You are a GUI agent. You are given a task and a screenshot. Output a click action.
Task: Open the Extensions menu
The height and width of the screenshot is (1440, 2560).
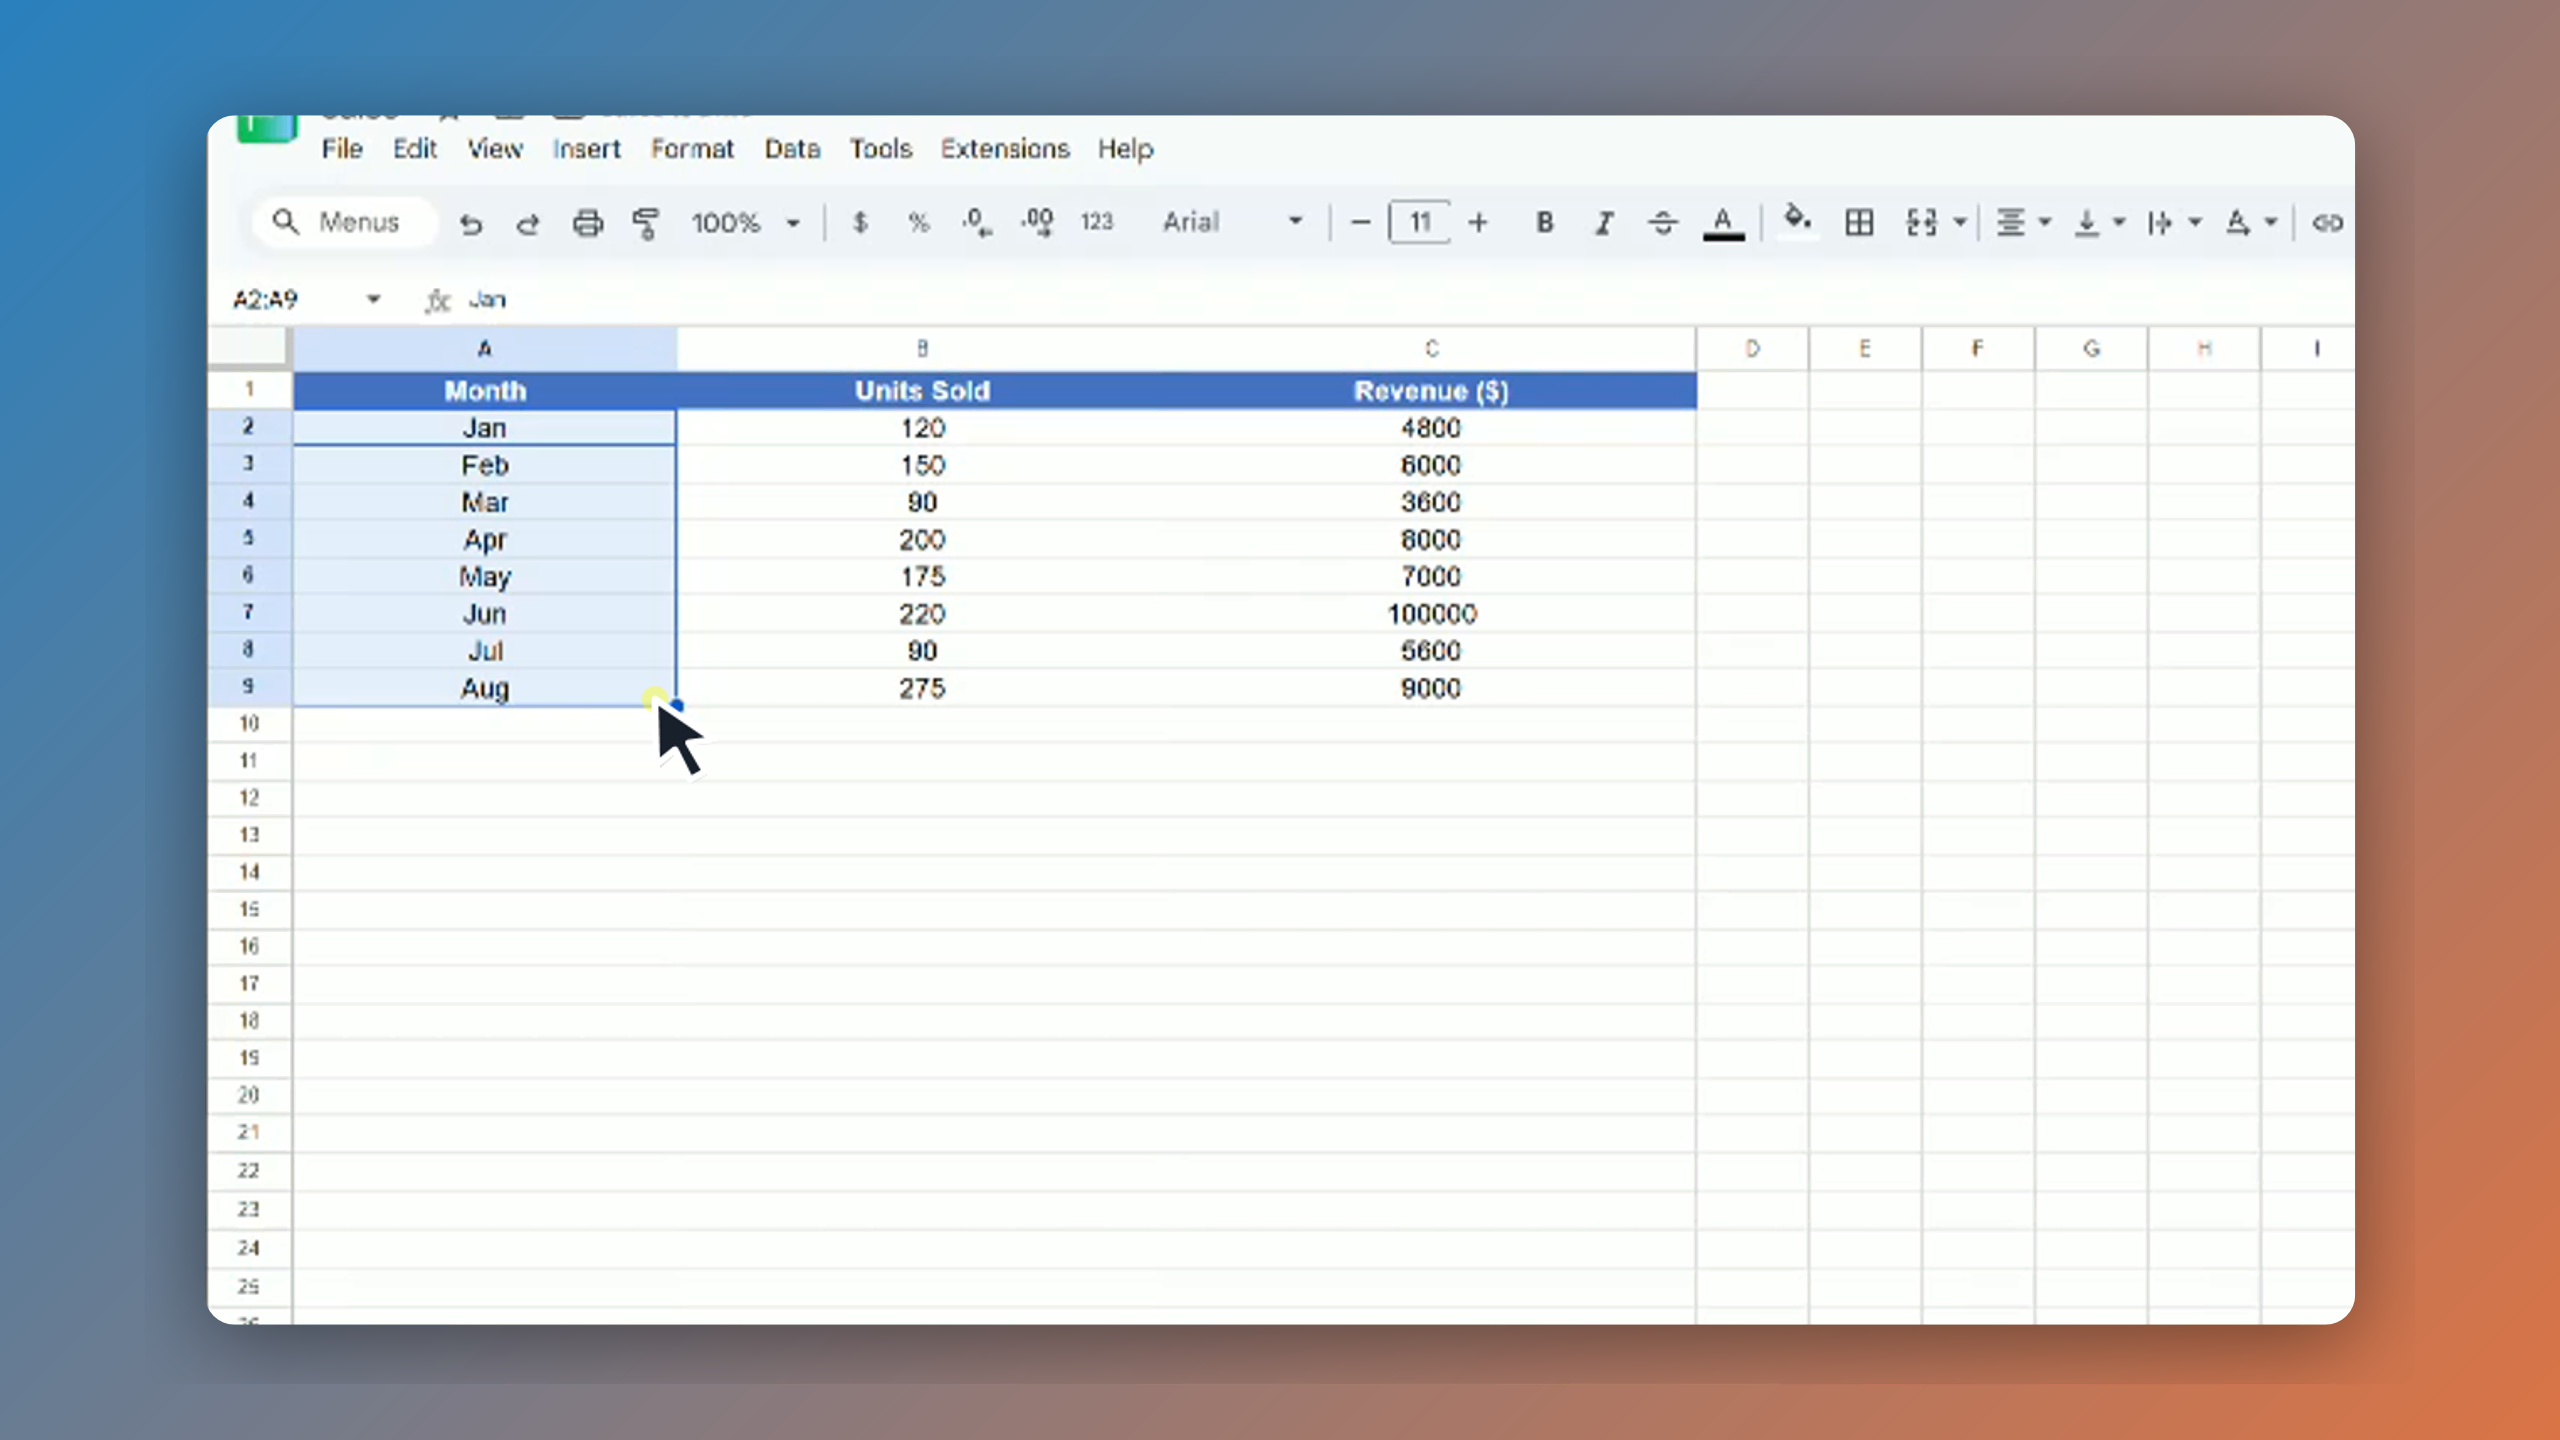coord(1005,149)
